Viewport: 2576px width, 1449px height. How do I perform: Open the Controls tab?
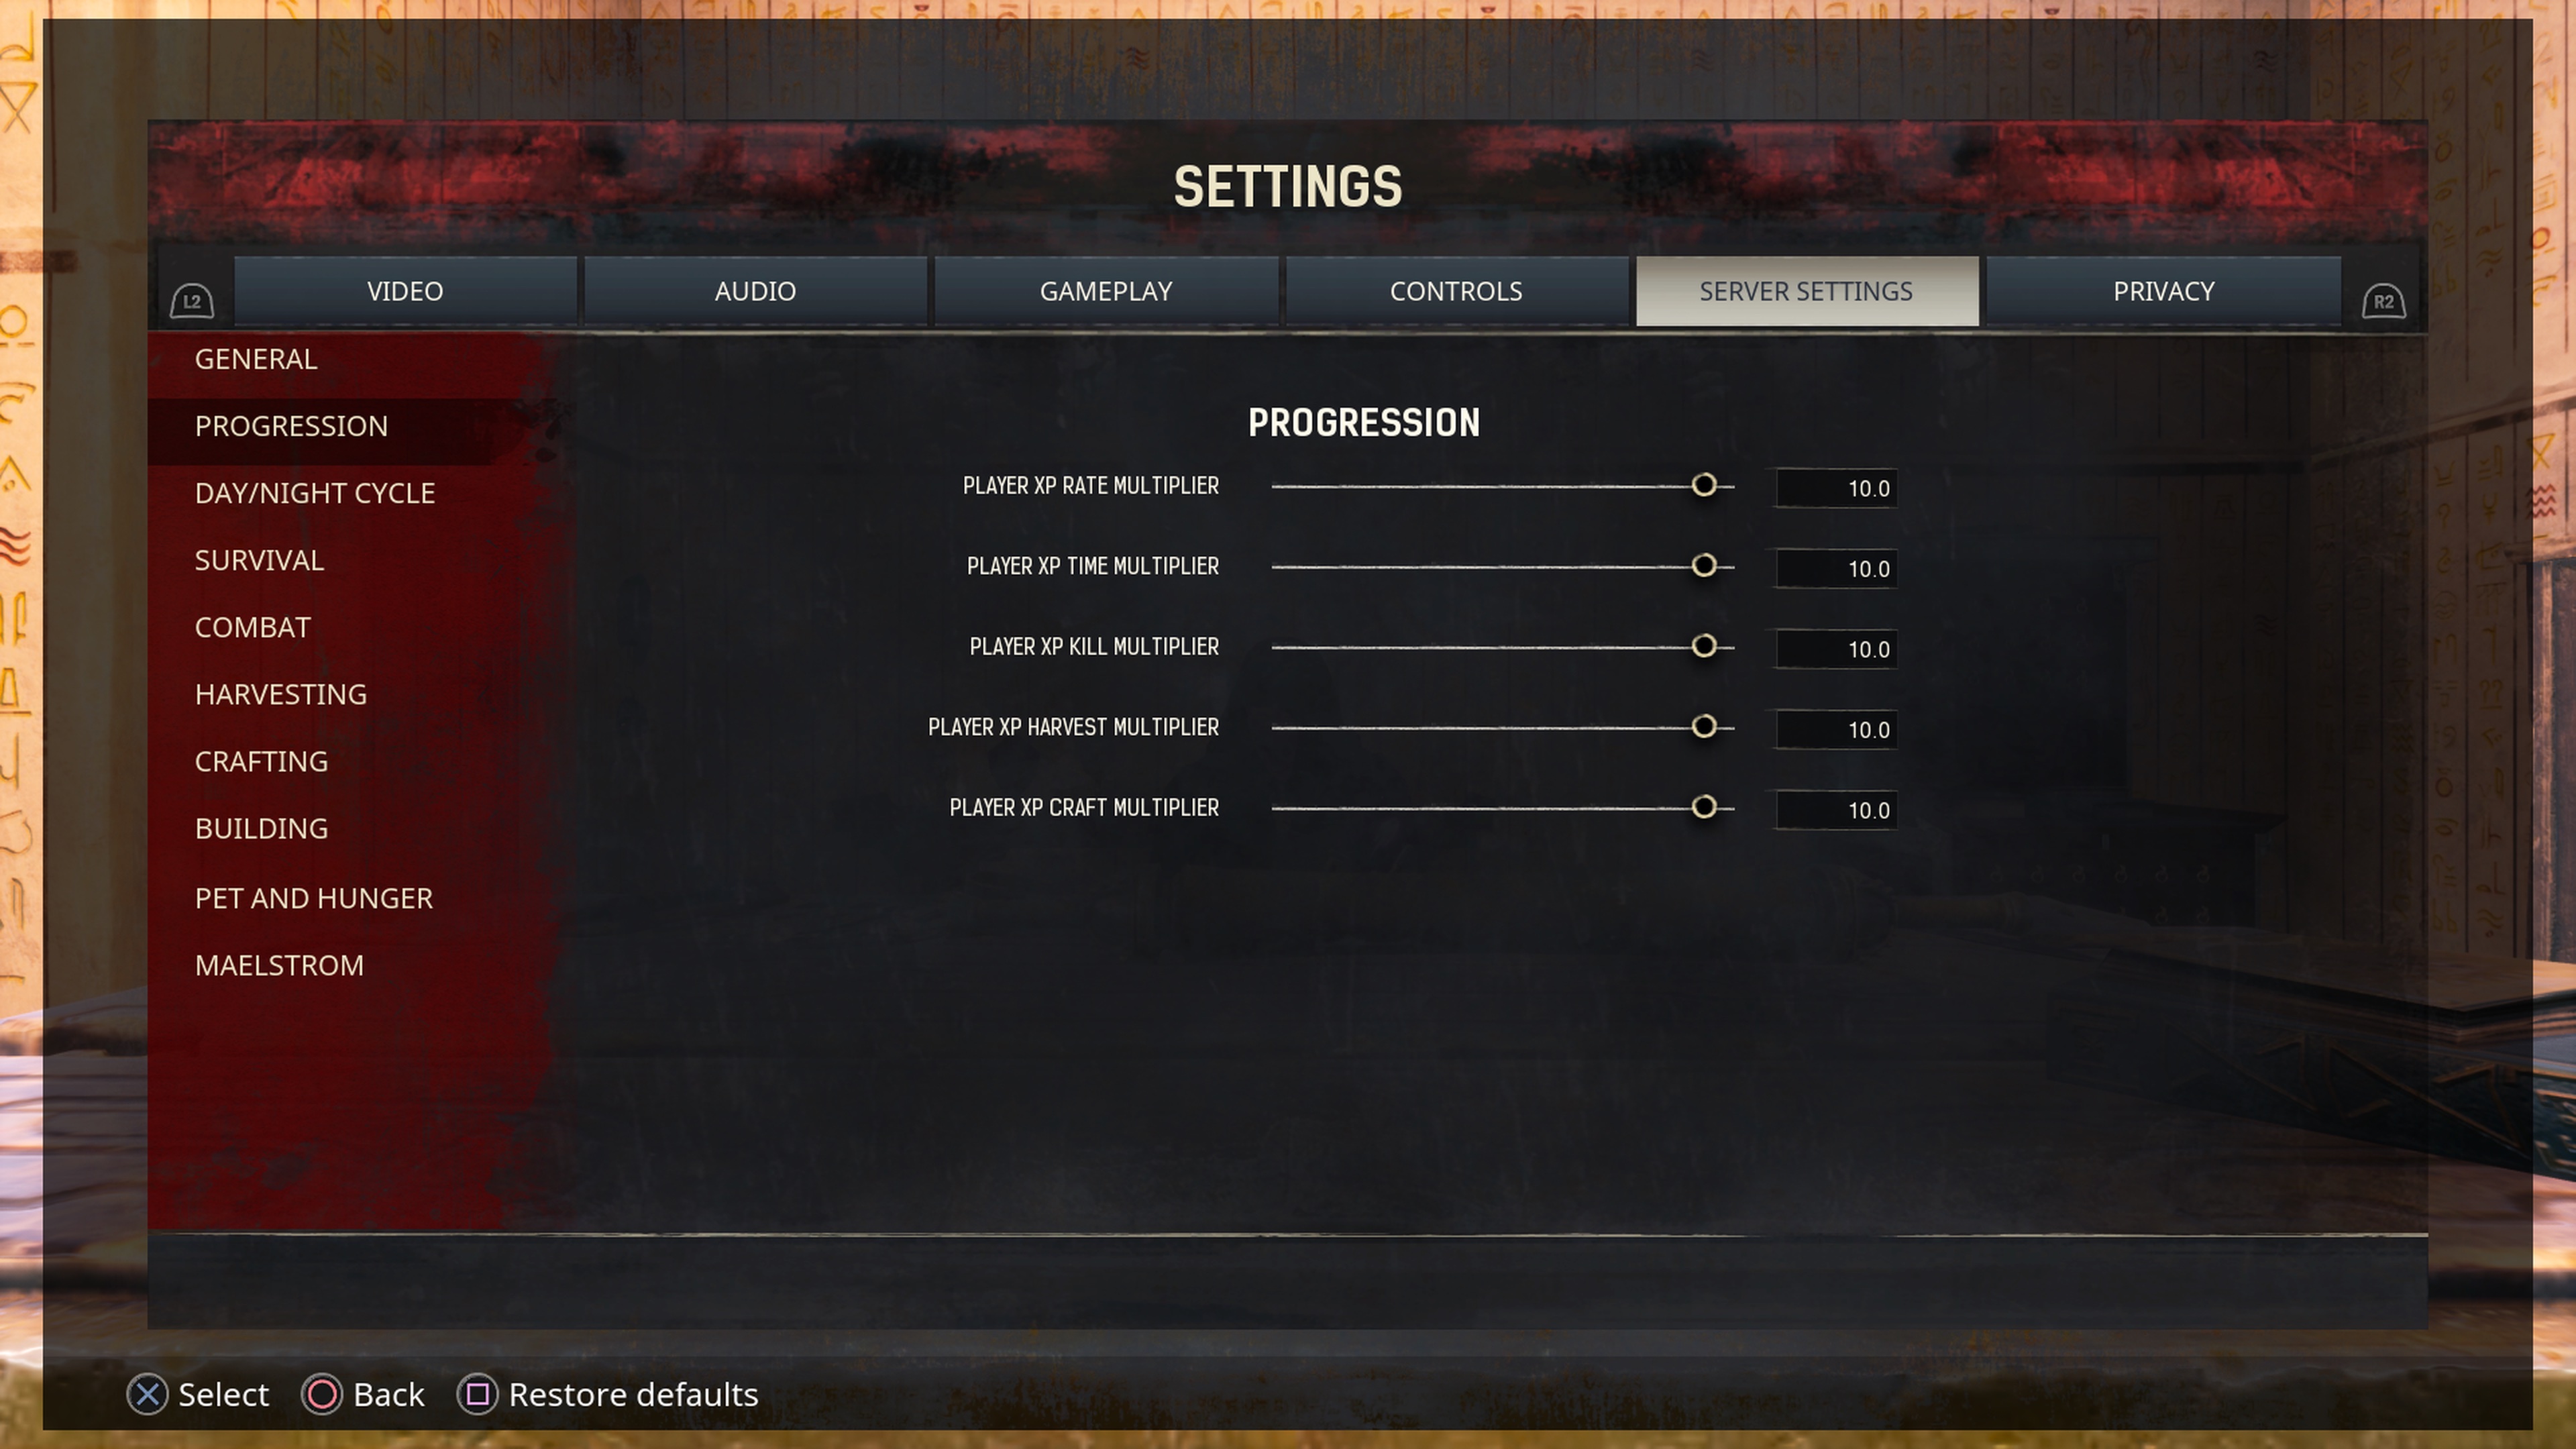tap(1456, 291)
